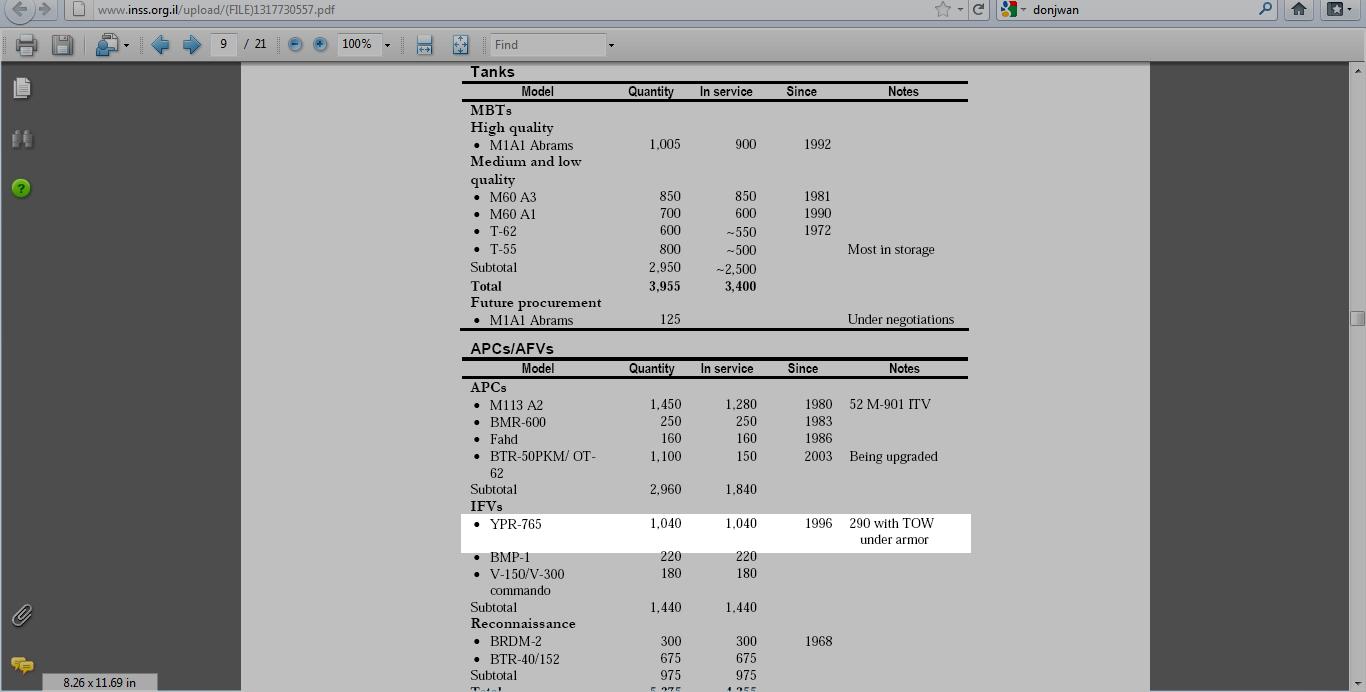1366x692 pixels.
Task: Click the browser back arrow
Action: pos(19,9)
